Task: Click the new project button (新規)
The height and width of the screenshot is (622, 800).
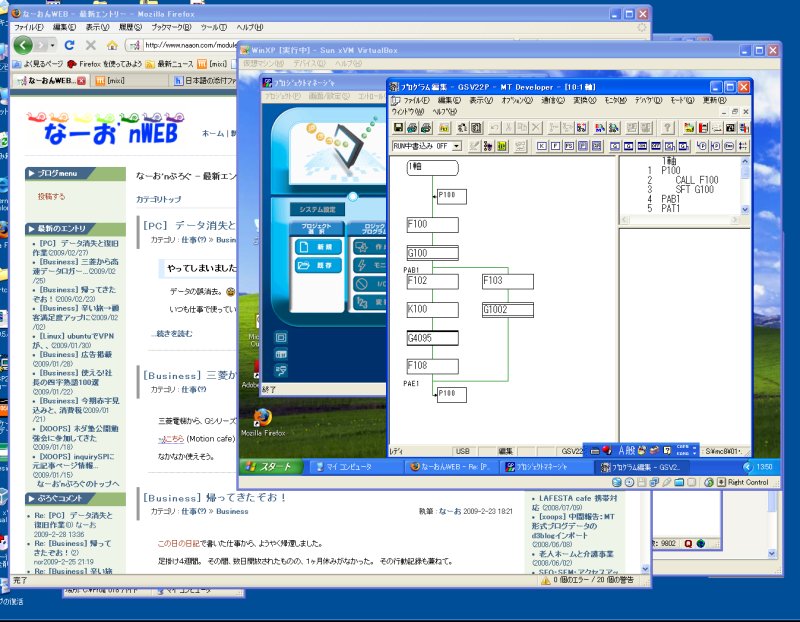Action: (x=318, y=246)
